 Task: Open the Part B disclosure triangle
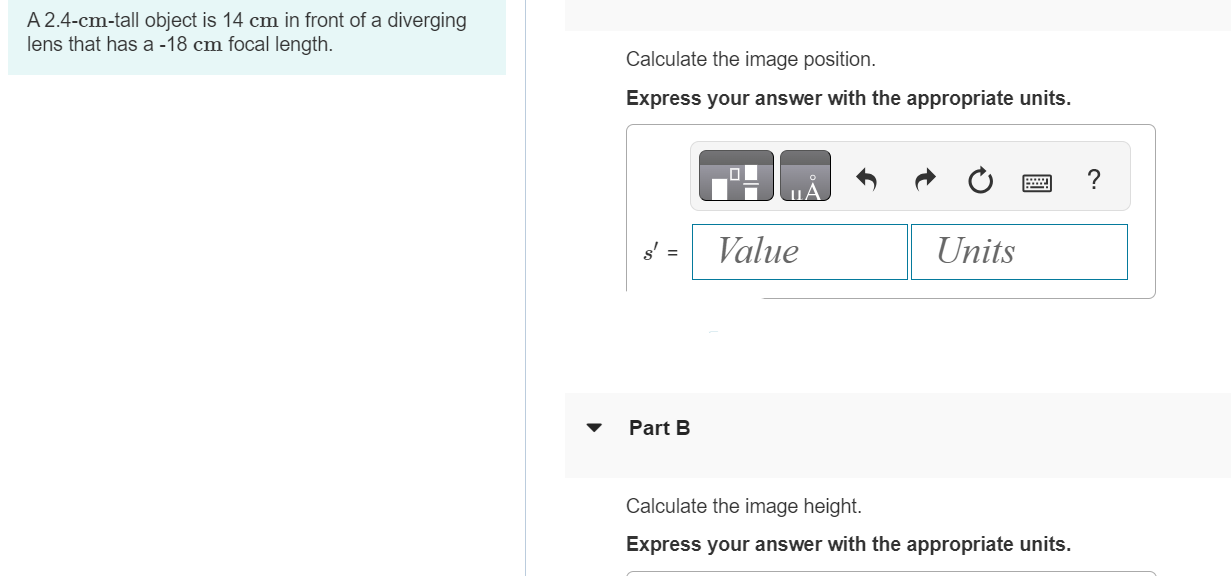click(x=595, y=427)
